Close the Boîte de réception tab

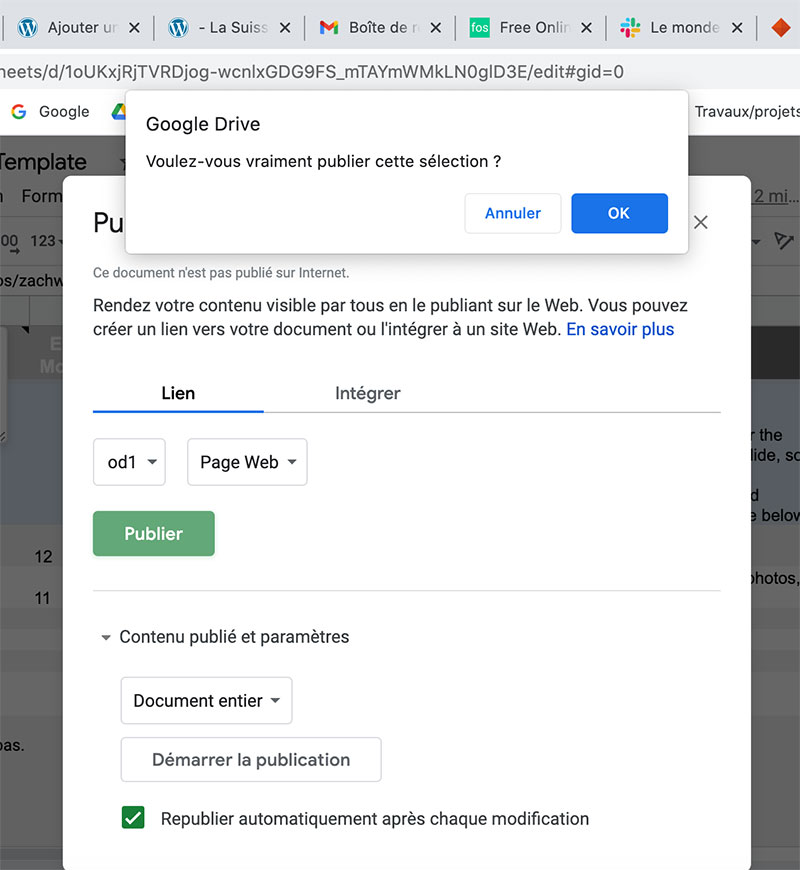[436, 28]
